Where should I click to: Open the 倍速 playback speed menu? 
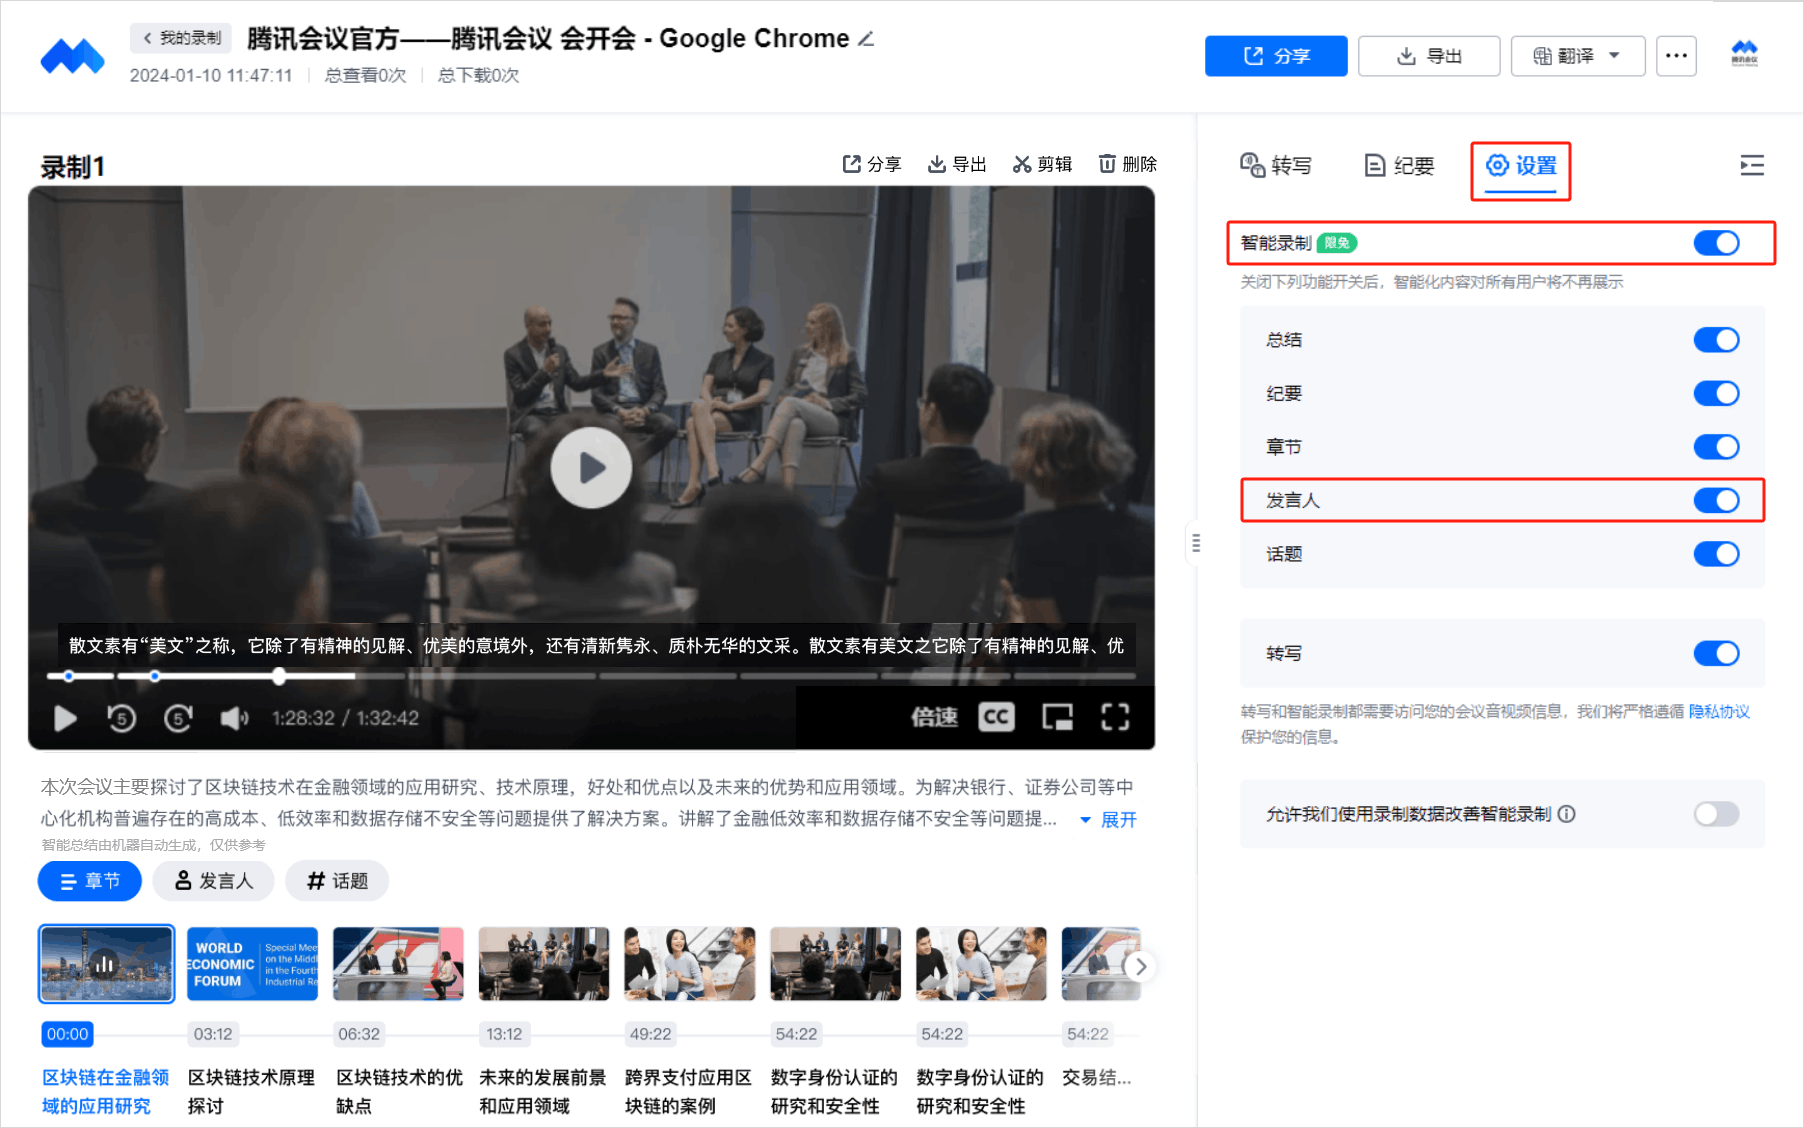tap(934, 717)
